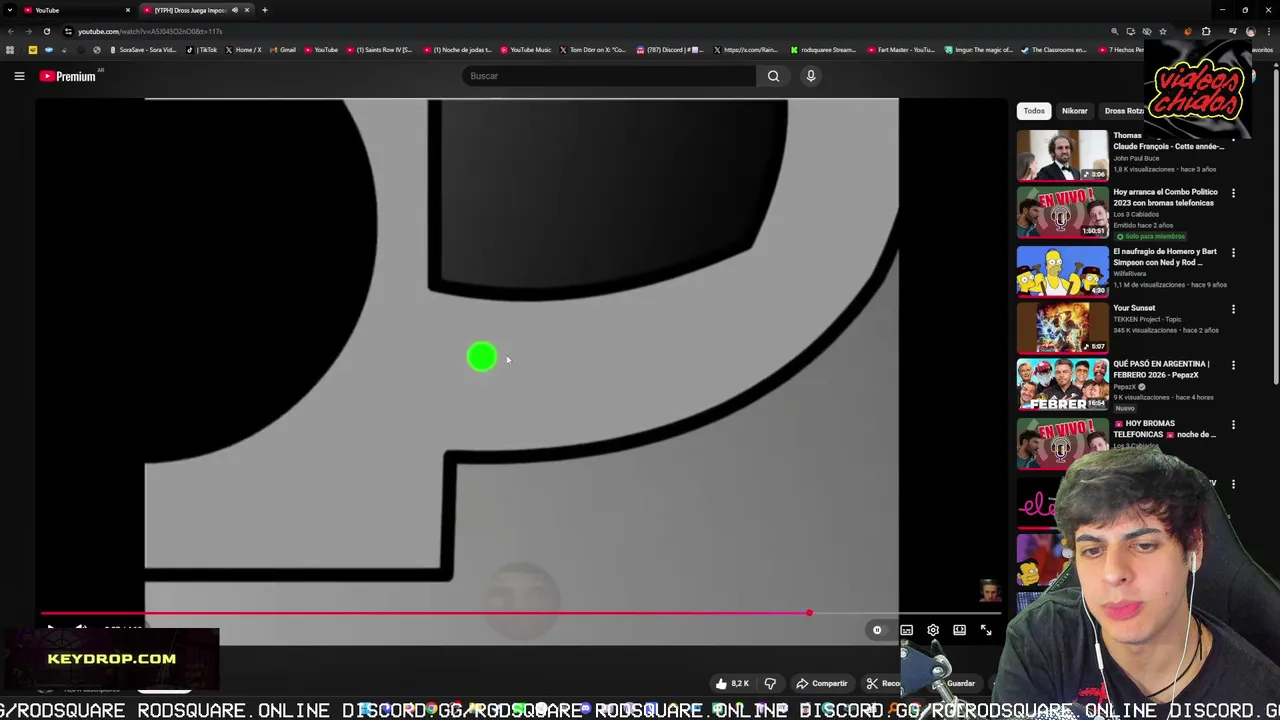The width and height of the screenshot is (1280, 720).
Task: Select the Nikorar filter chip
Action: point(1075,111)
